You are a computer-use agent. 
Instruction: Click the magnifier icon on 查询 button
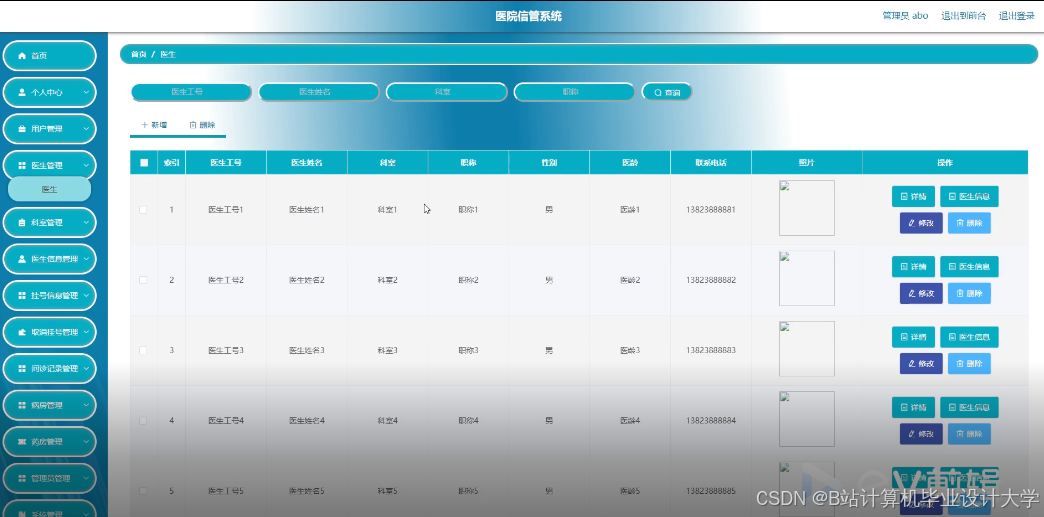658,93
